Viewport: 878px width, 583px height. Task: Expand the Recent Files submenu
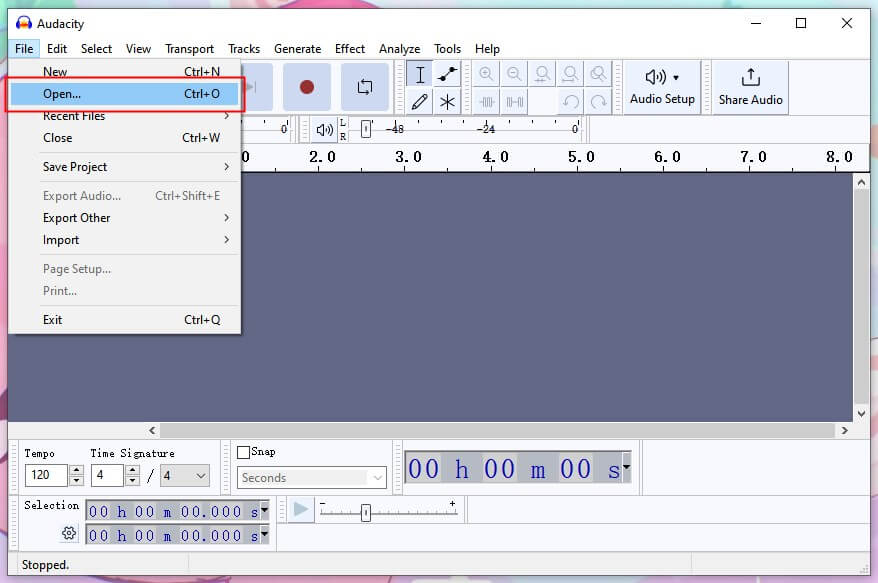coord(124,116)
